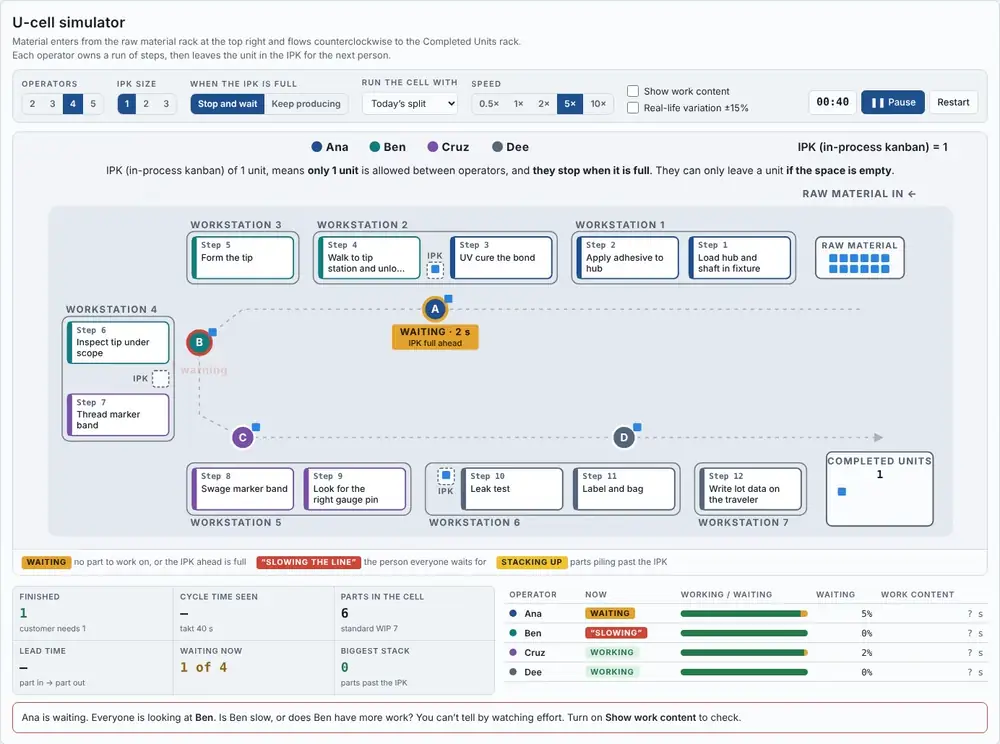Click the IPK slot beside Leak test

click(x=446, y=476)
